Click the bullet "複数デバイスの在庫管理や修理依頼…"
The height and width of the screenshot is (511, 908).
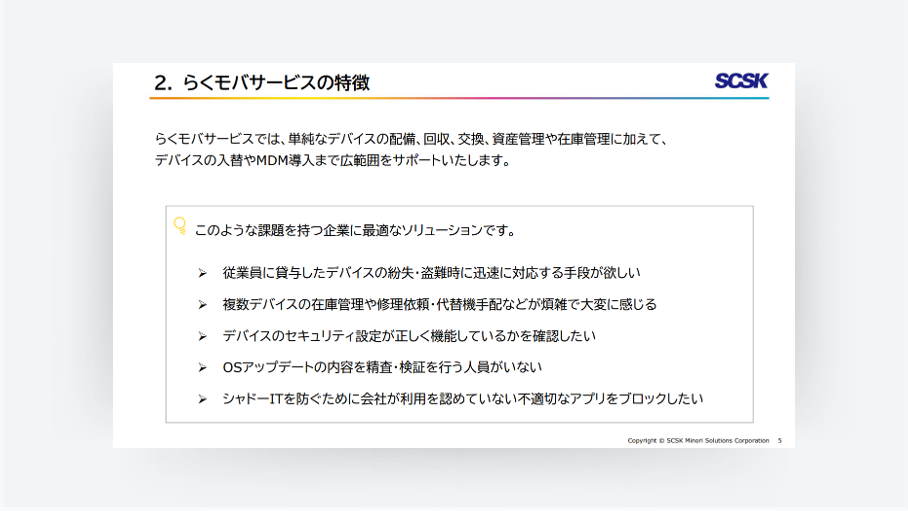[x=440, y=304]
